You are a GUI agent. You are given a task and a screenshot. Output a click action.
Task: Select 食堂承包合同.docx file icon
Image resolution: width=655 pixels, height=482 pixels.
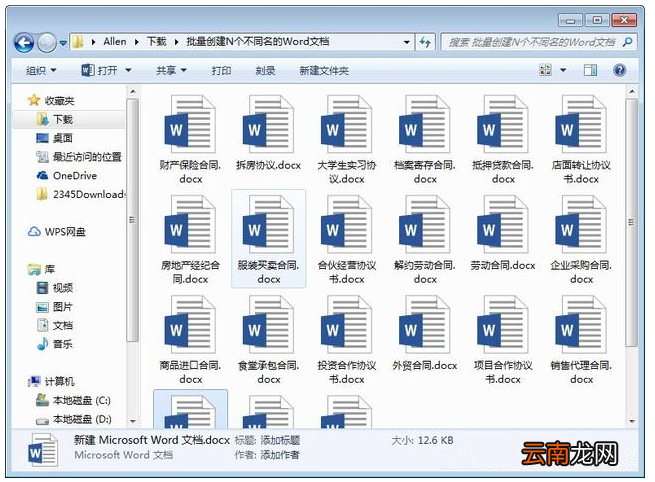click(268, 325)
